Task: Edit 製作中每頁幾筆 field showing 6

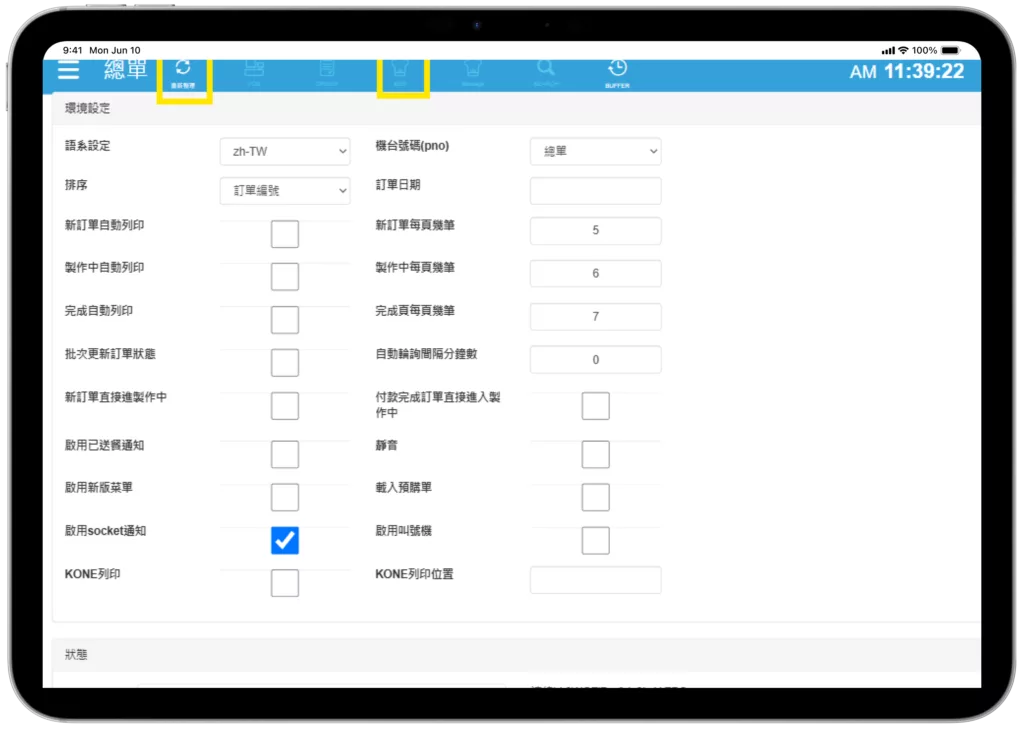Action: click(x=596, y=274)
